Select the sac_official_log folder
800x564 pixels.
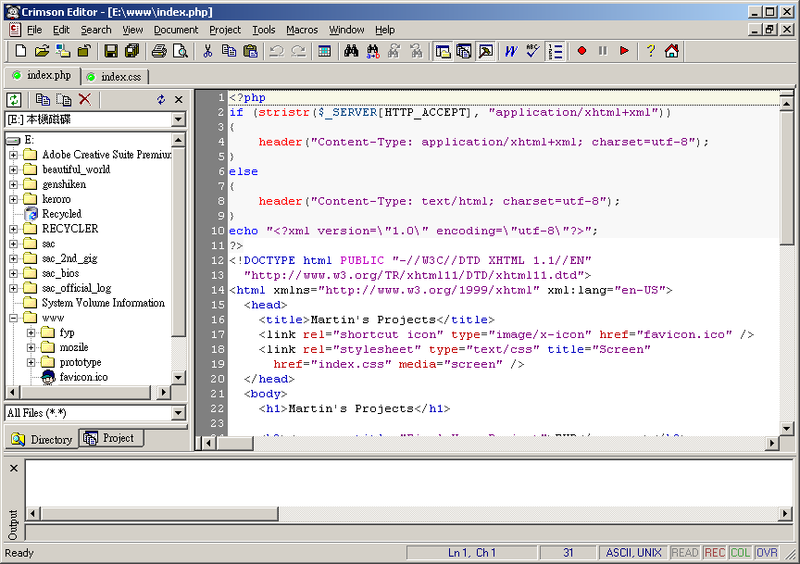76,288
